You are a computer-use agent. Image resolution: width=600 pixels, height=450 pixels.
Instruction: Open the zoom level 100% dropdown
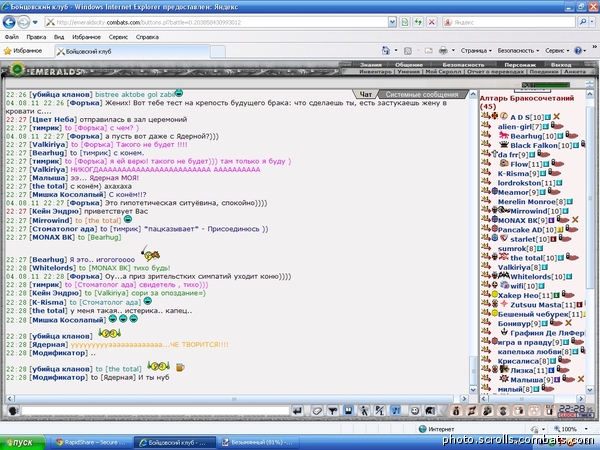point(586,429)
